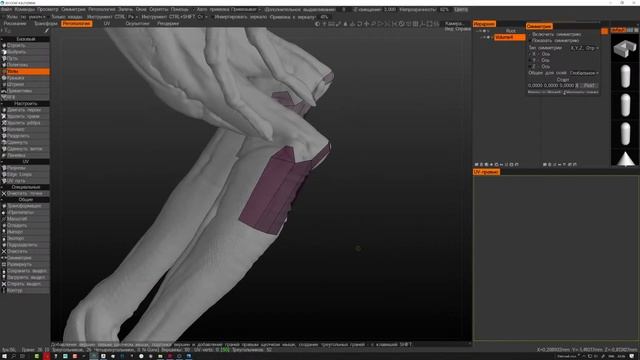Select the Примитивы tool in the Базовые group
This screenshot has height=360, width=640.
click(25, 91)
